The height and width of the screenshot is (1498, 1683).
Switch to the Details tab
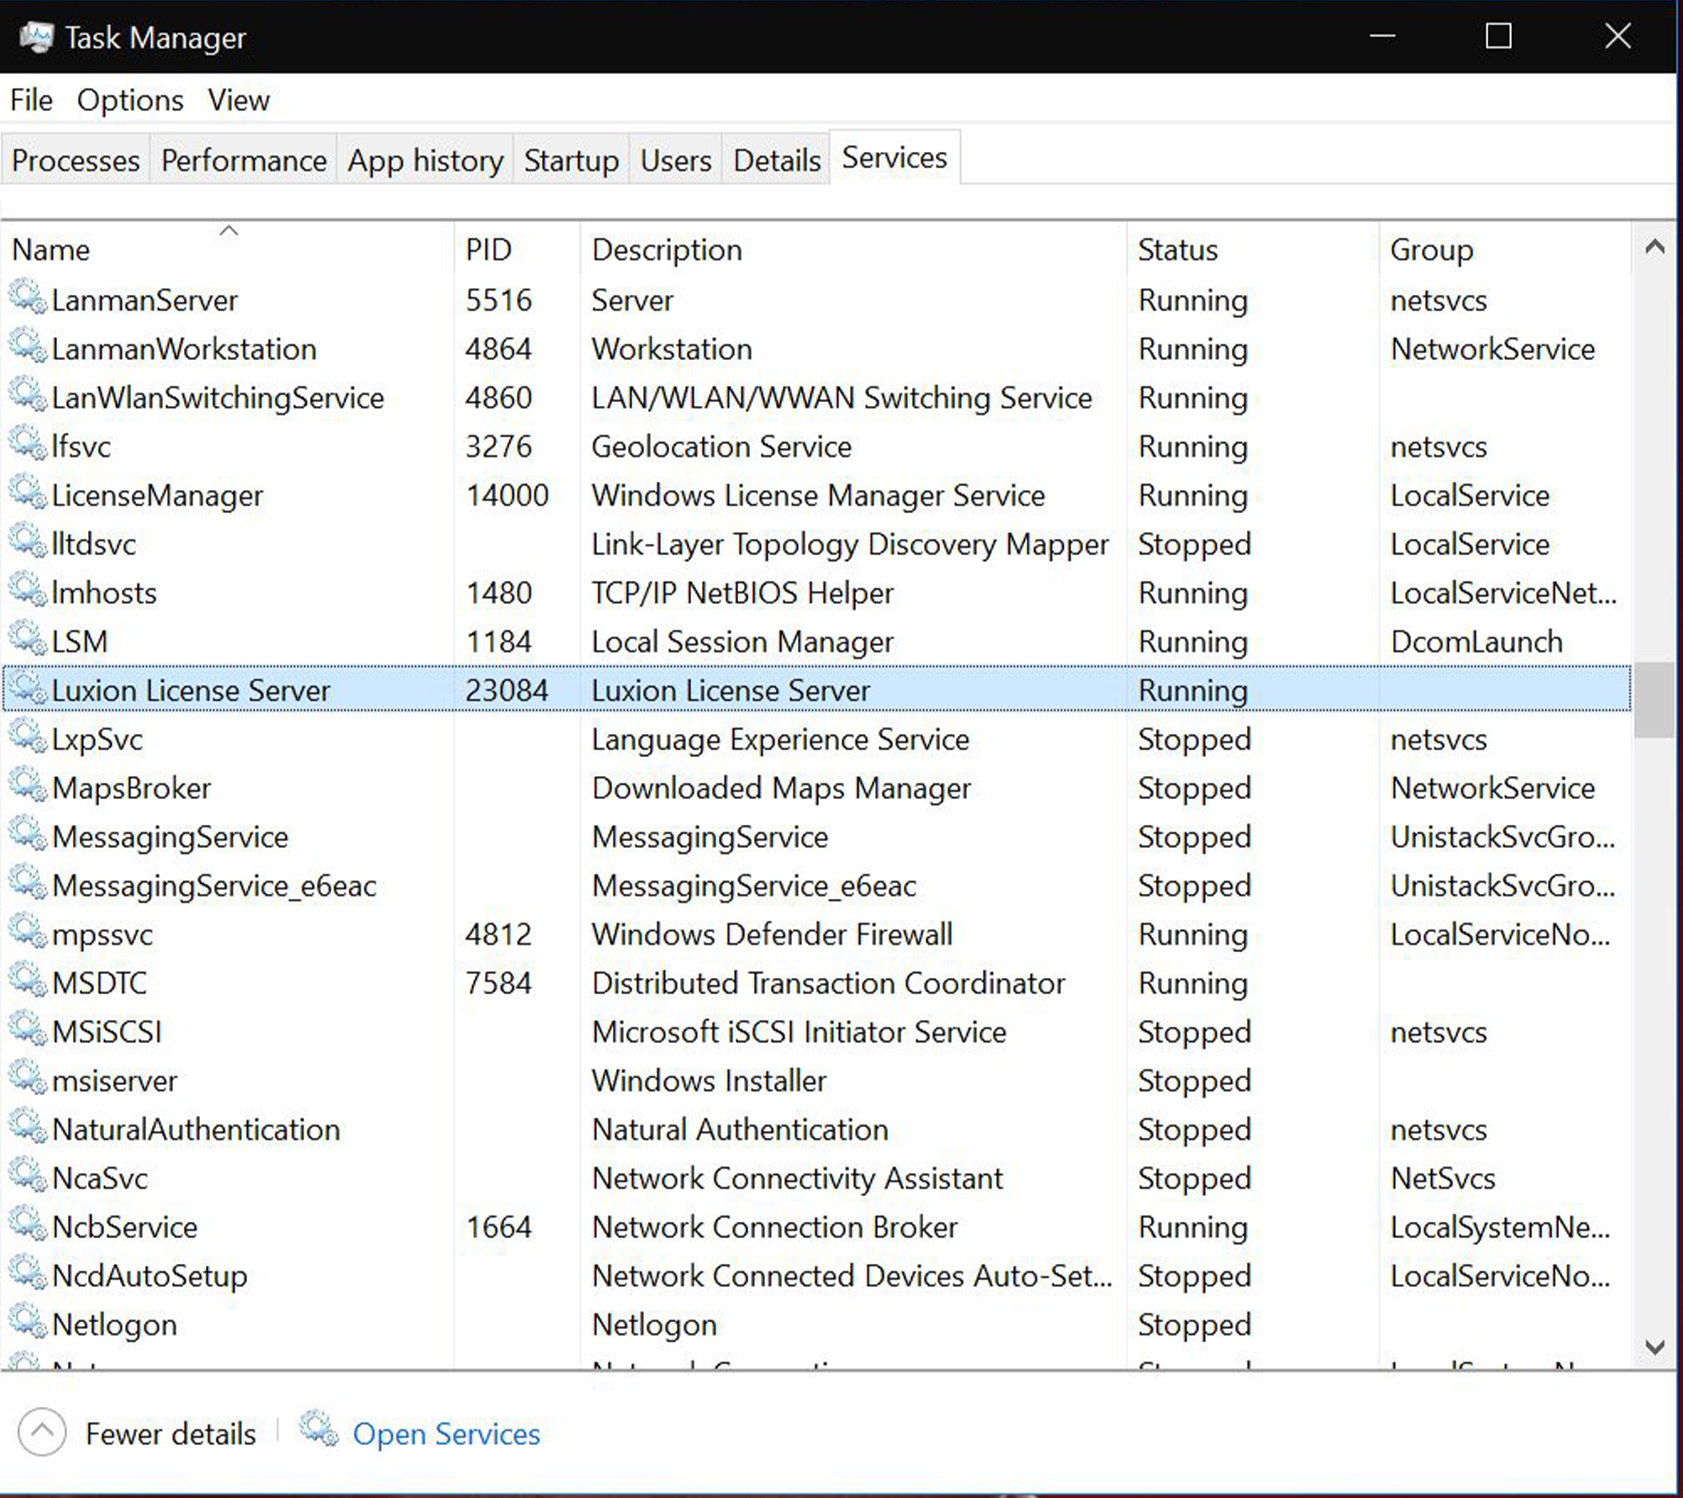(777, 160)
